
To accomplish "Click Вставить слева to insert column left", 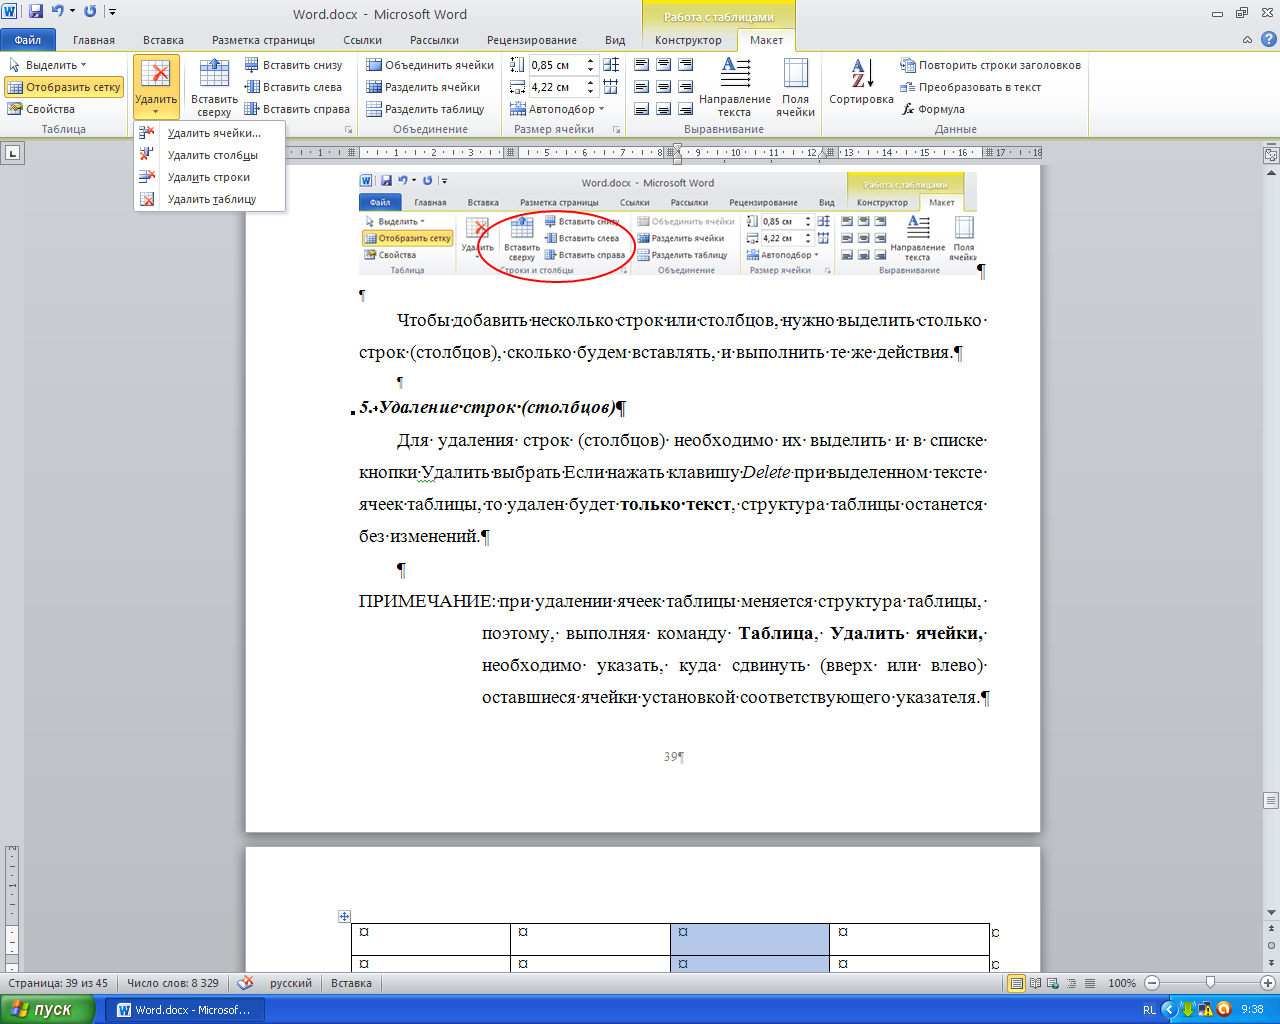I will pos(293,87).
